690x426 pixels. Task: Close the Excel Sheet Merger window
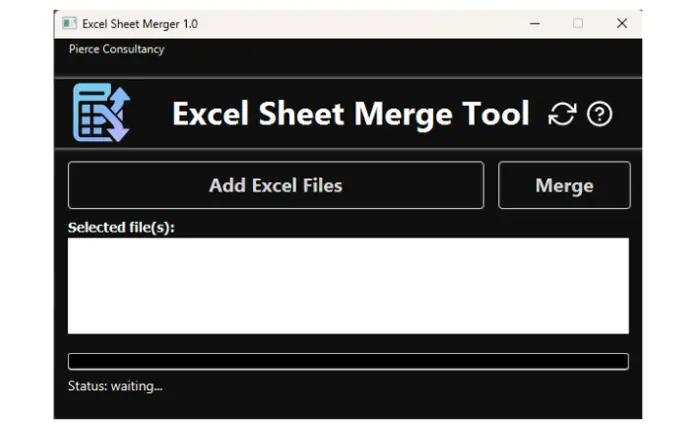tap(622, 23)
